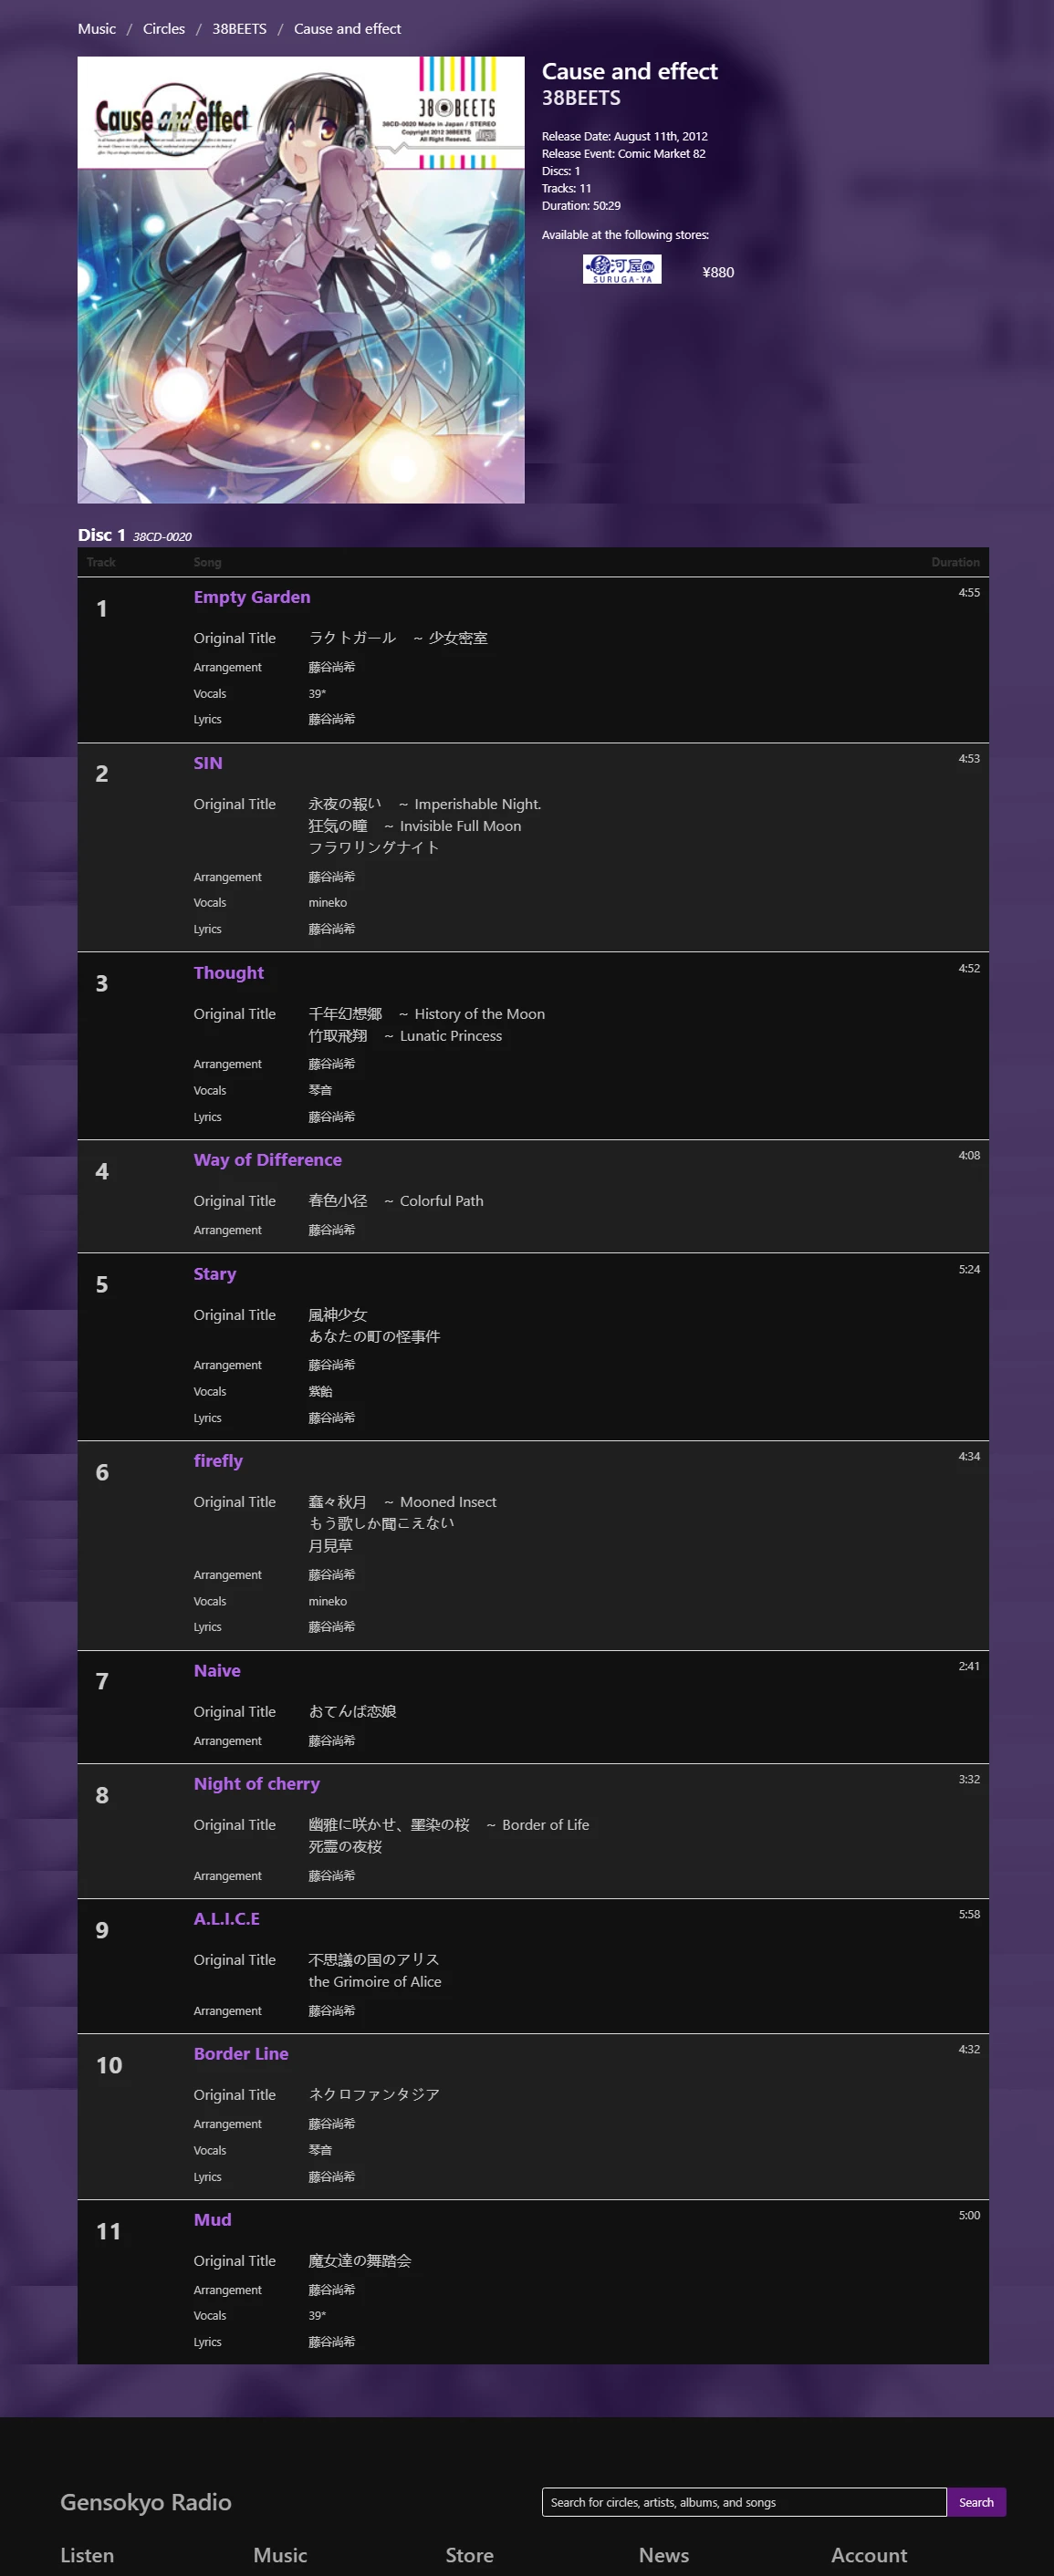View the Cause and effect album cover
1054x2576 pixels.
(301, 280)
